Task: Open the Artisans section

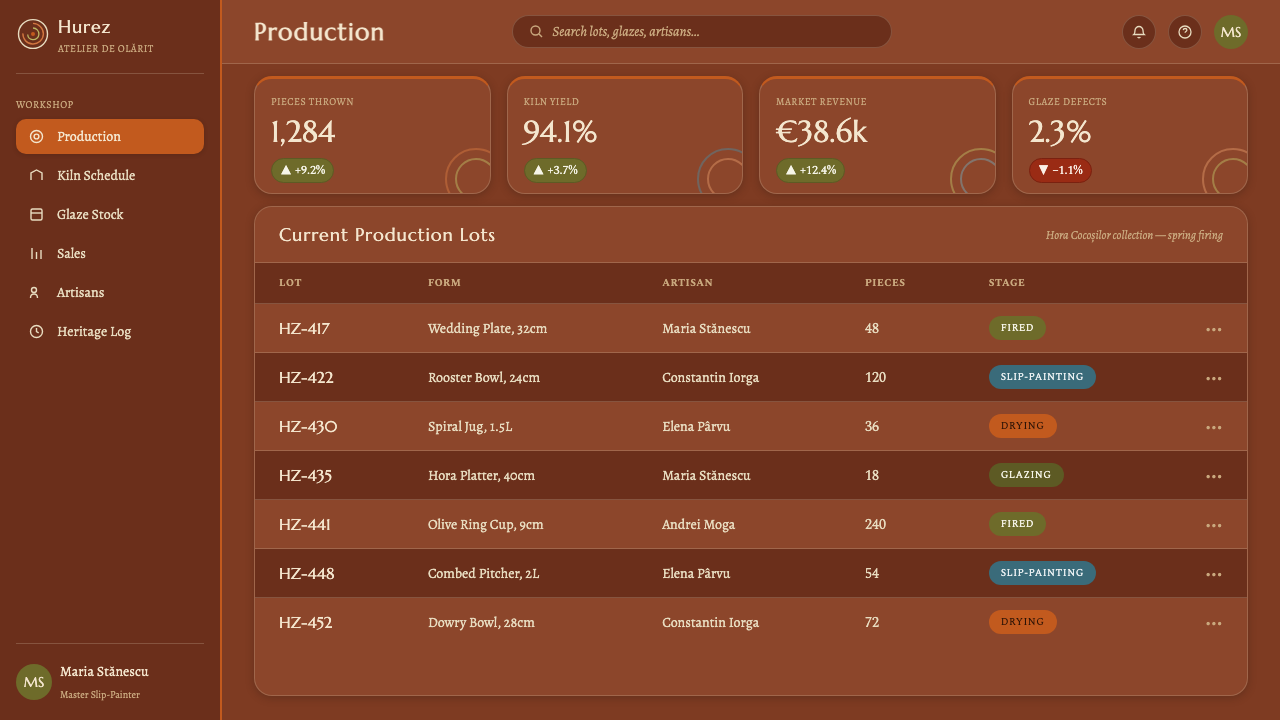Action: tap(110, 293)
